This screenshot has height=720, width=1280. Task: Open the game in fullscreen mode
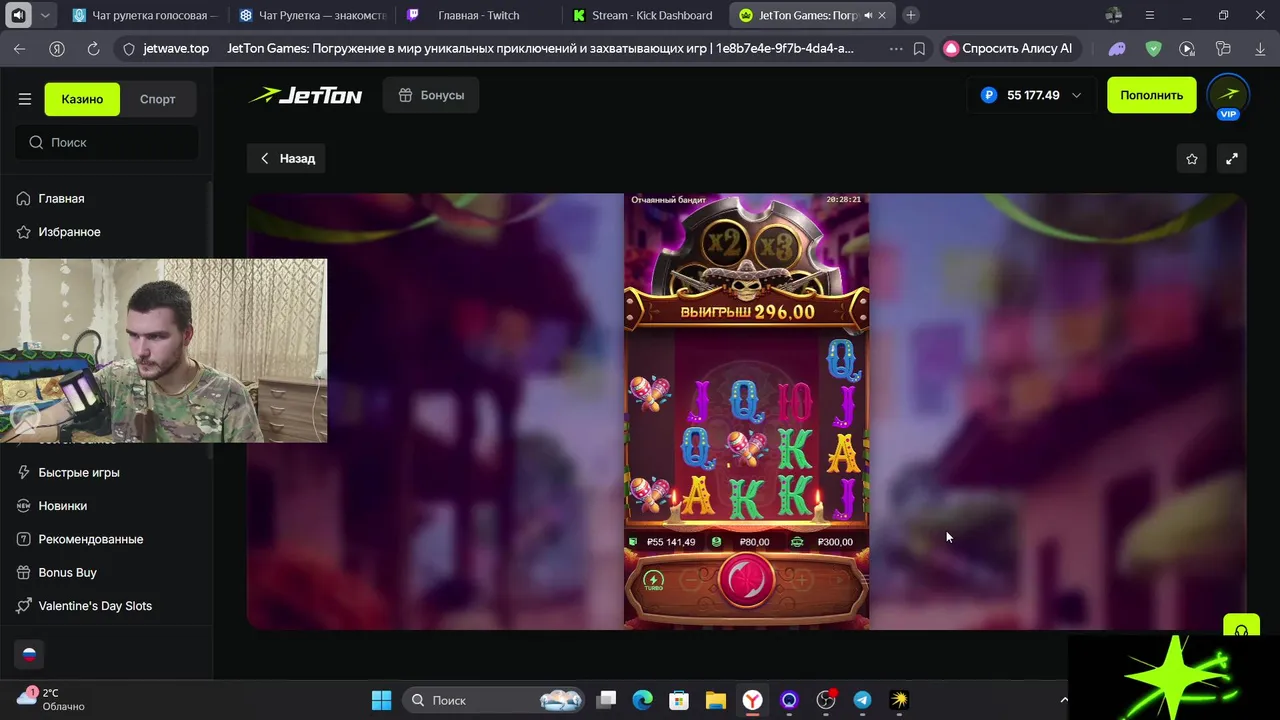click(1232, 158)
